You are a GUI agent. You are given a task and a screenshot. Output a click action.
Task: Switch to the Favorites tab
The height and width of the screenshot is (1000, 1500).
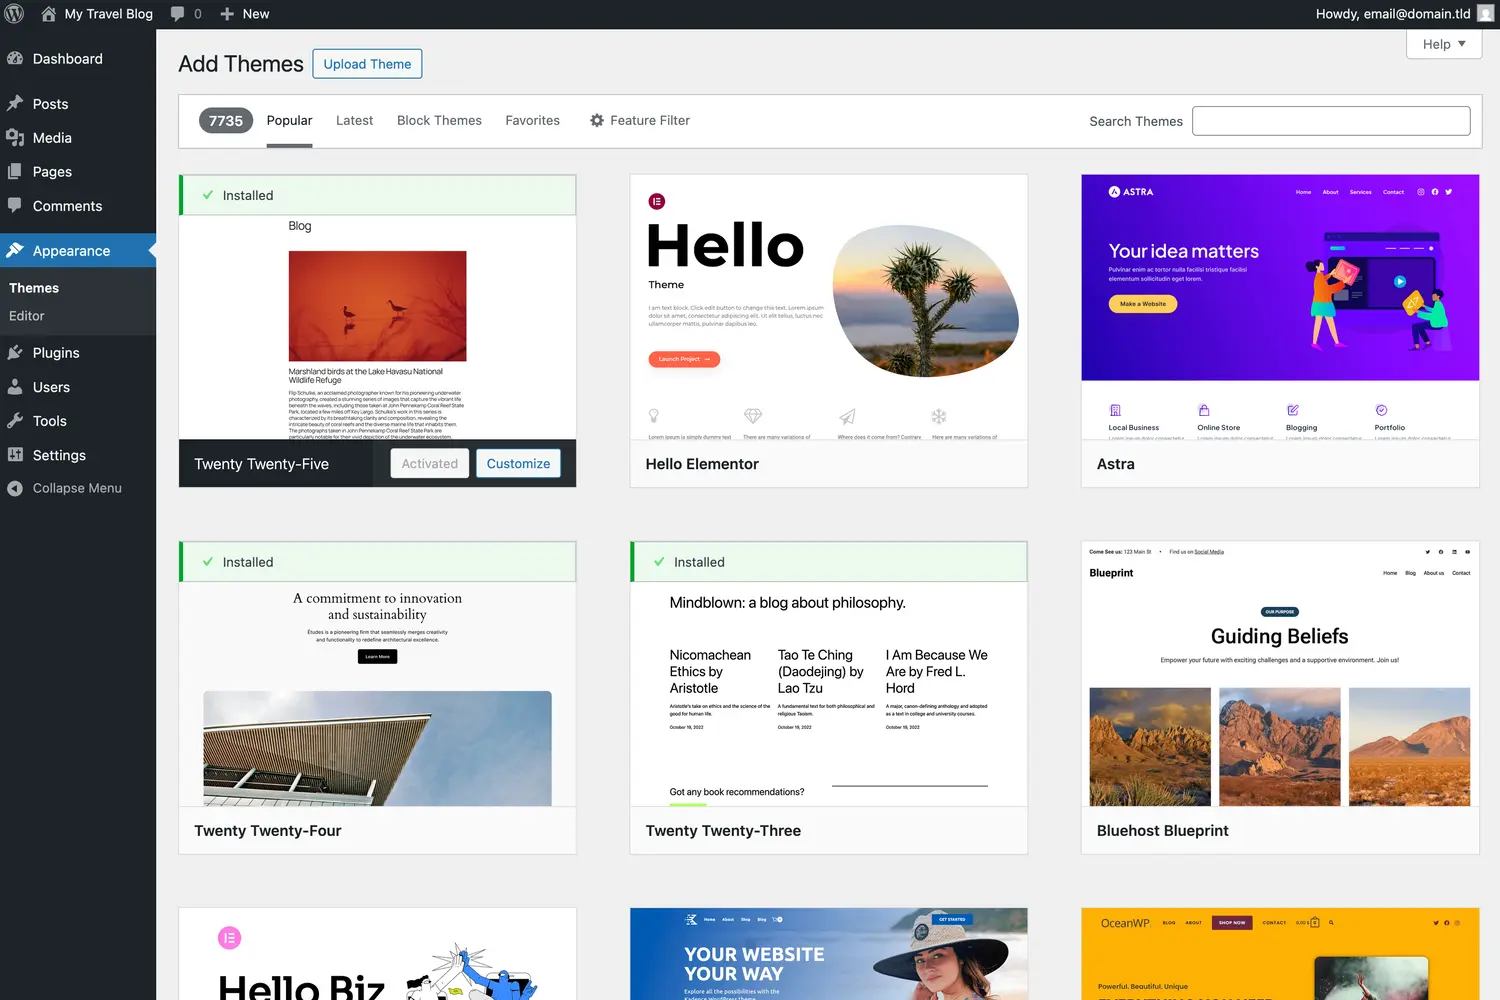tap(532, 120)
